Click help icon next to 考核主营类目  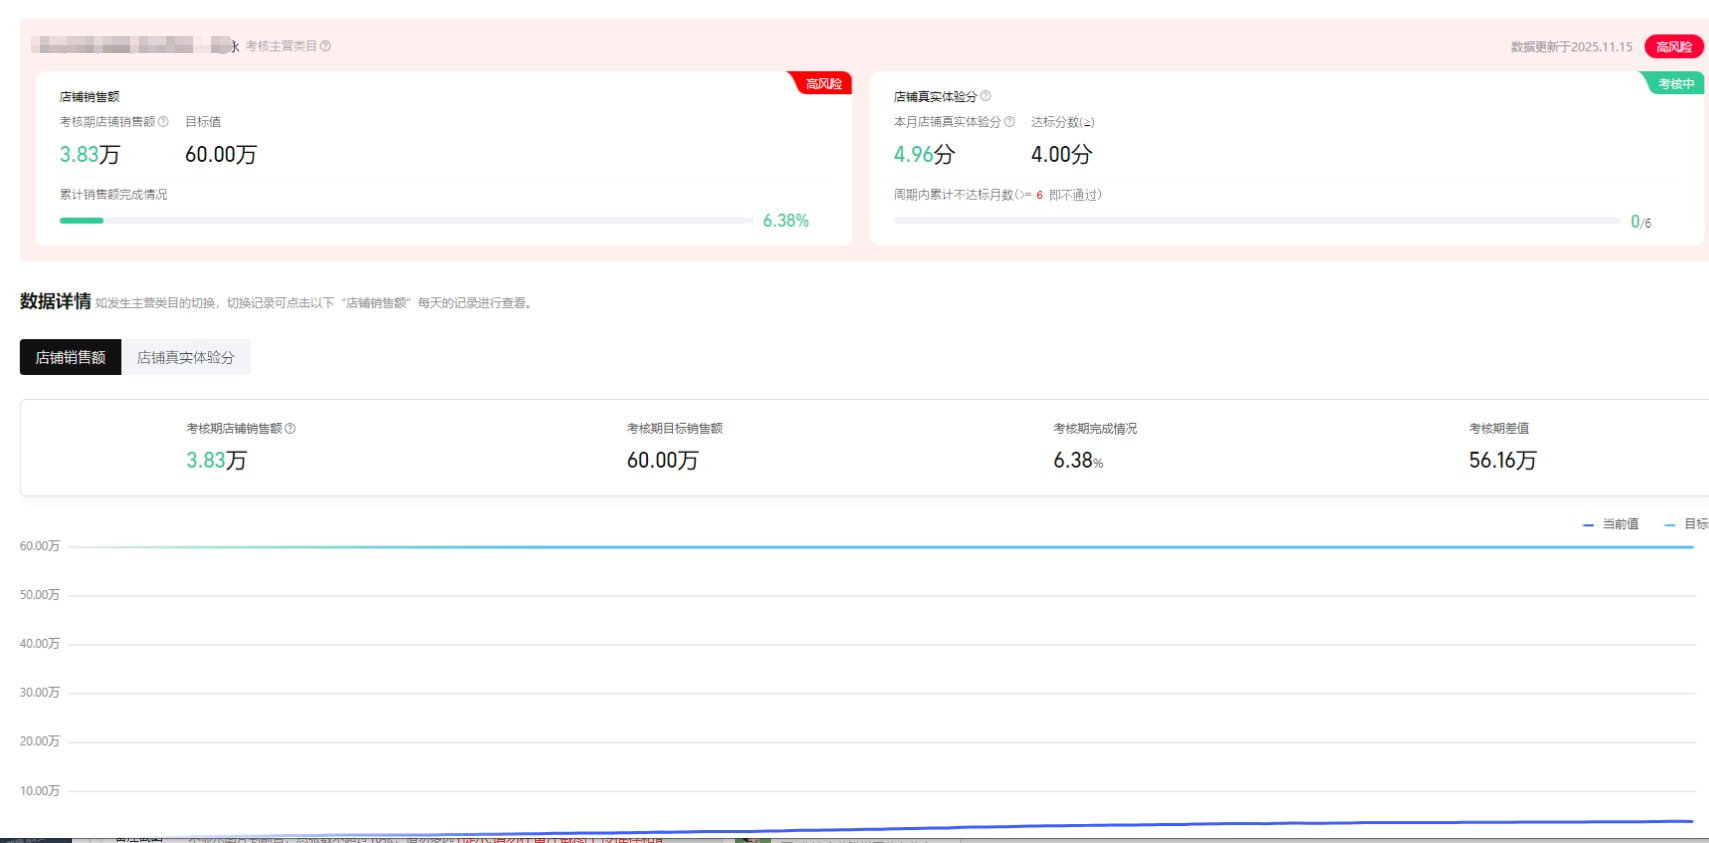tap(325, 46)
